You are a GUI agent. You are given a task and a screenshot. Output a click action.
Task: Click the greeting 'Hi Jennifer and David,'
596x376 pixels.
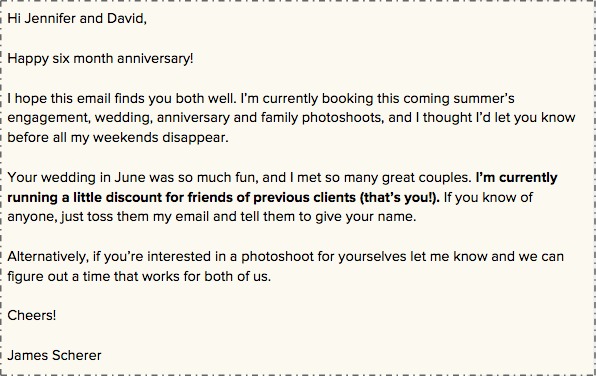click(77, 18)
